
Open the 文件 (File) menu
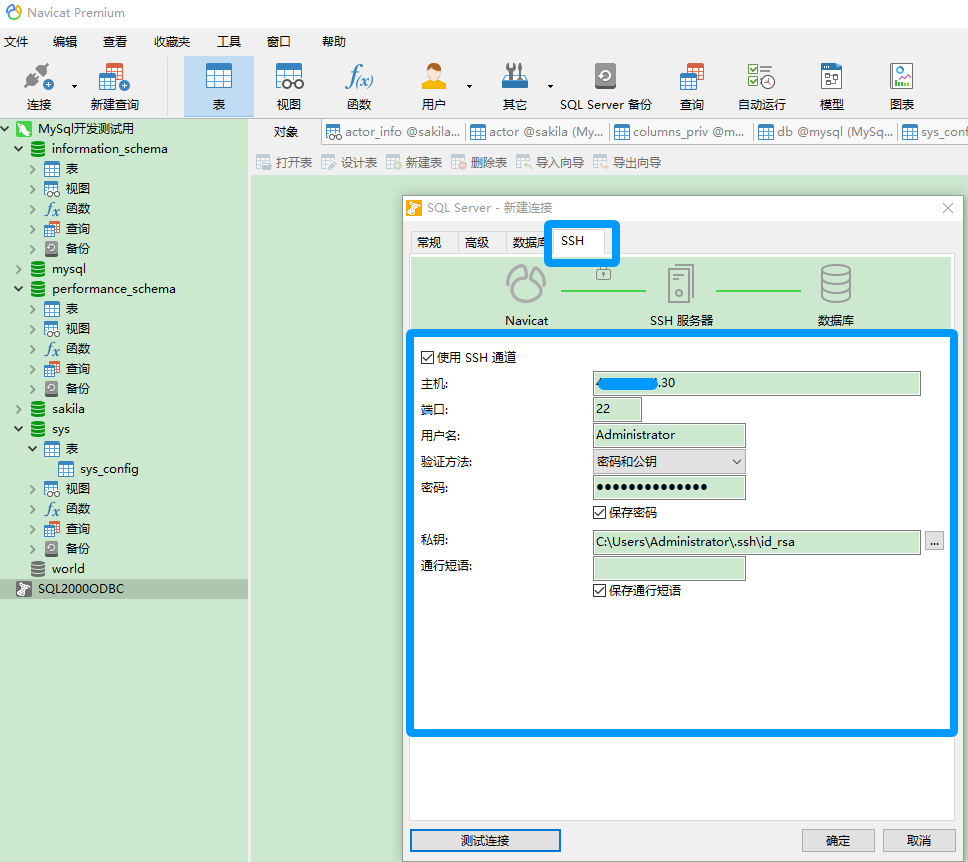tap(16, 41)
